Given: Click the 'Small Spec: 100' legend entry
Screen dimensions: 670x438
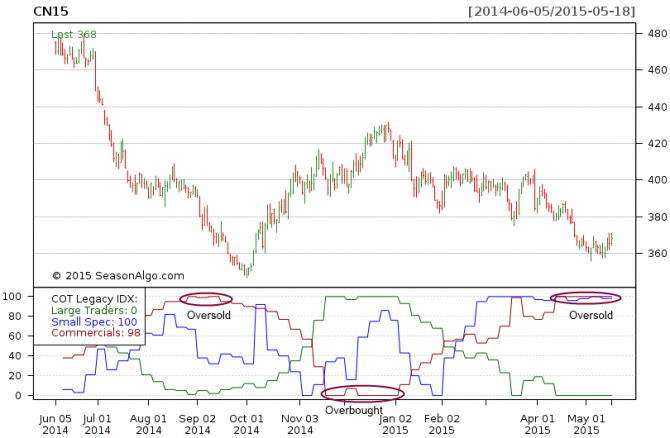Looking at the screenshot, I should 94,322.
